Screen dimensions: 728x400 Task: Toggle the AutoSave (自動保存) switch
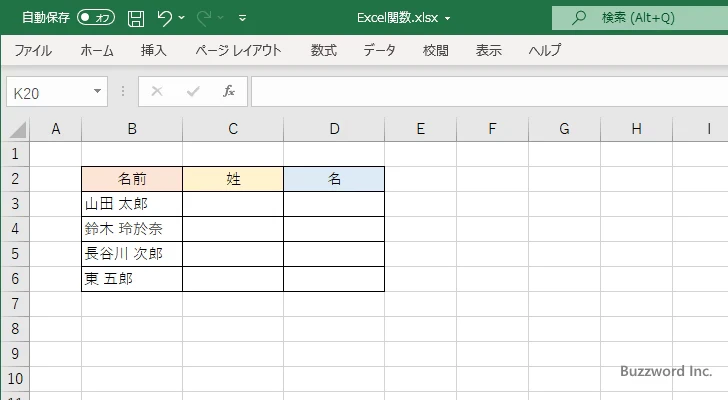tap(96, 17)
